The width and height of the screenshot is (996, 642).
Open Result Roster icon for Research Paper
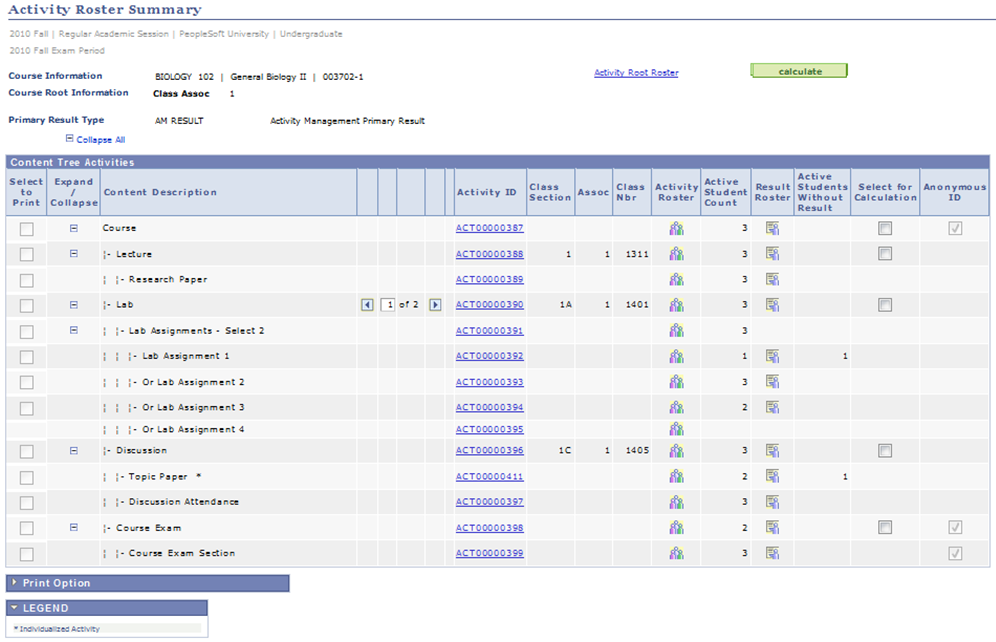[772, 279]
